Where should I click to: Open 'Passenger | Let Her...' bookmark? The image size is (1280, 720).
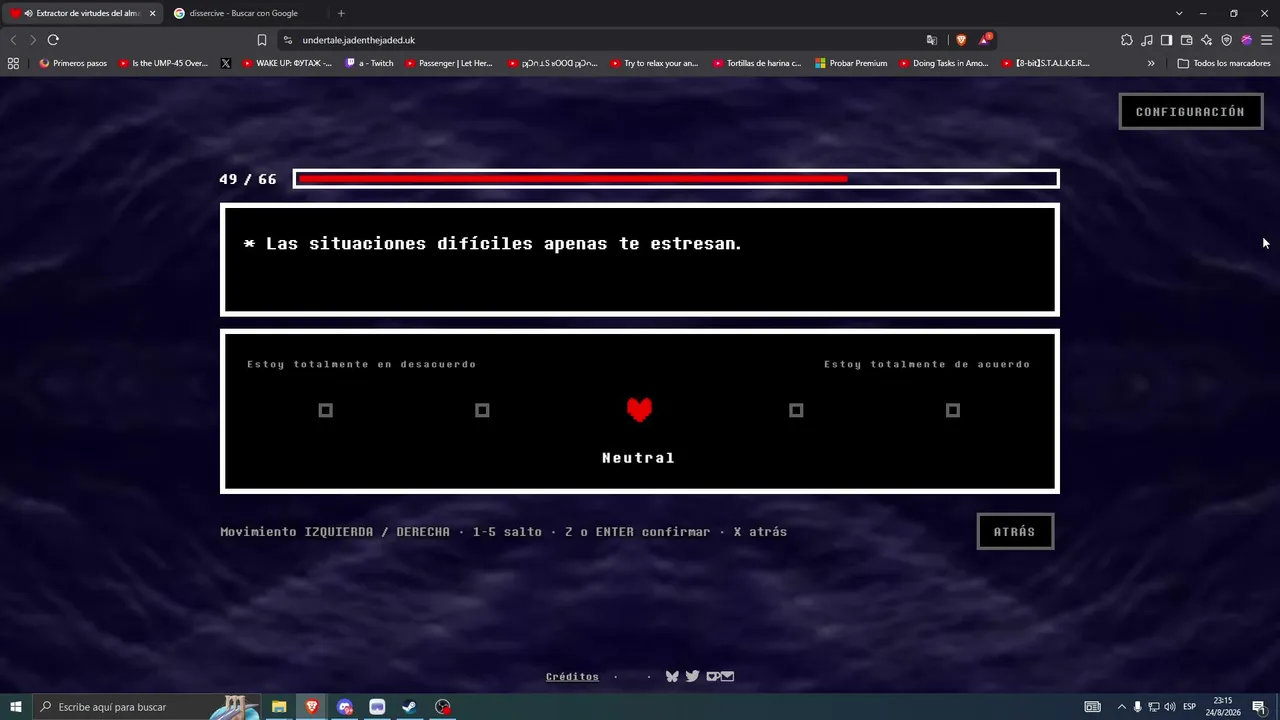449,63
